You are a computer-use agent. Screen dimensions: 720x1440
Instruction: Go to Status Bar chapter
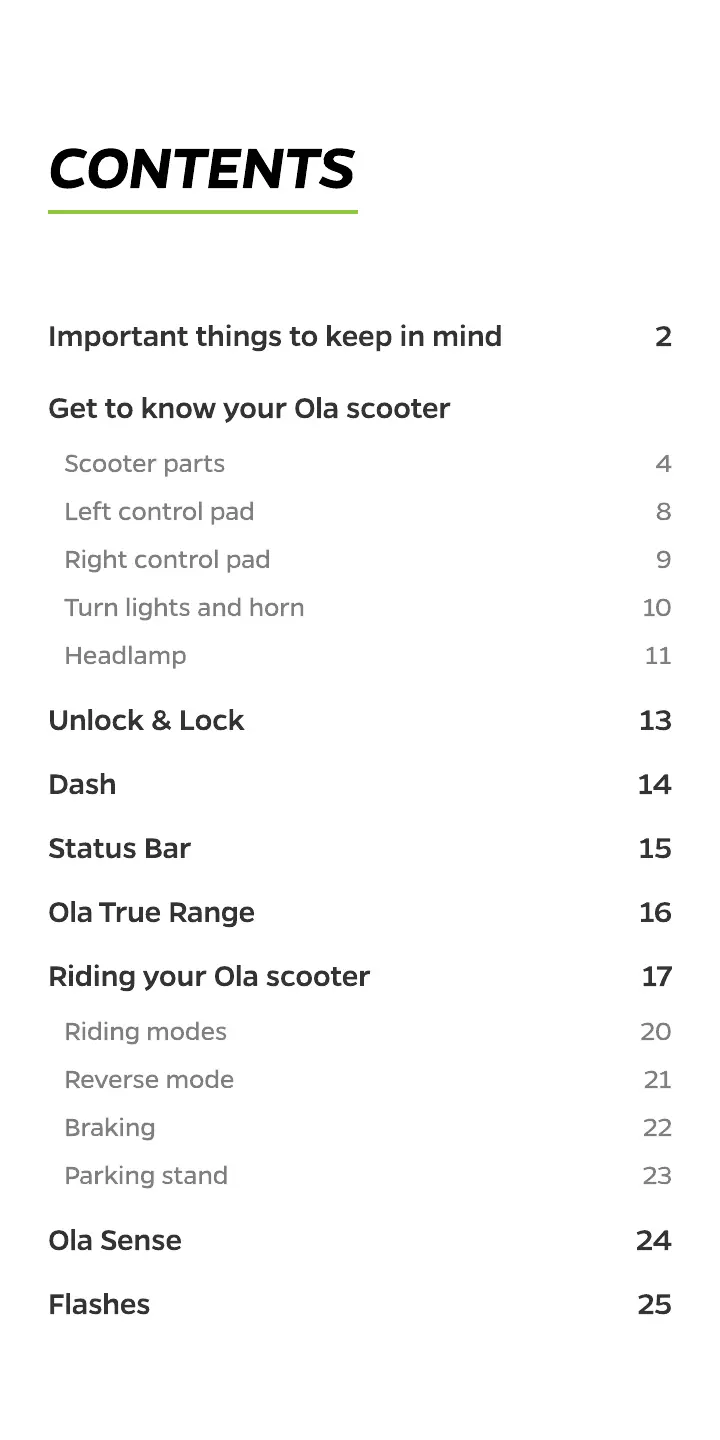pos(119,848)
